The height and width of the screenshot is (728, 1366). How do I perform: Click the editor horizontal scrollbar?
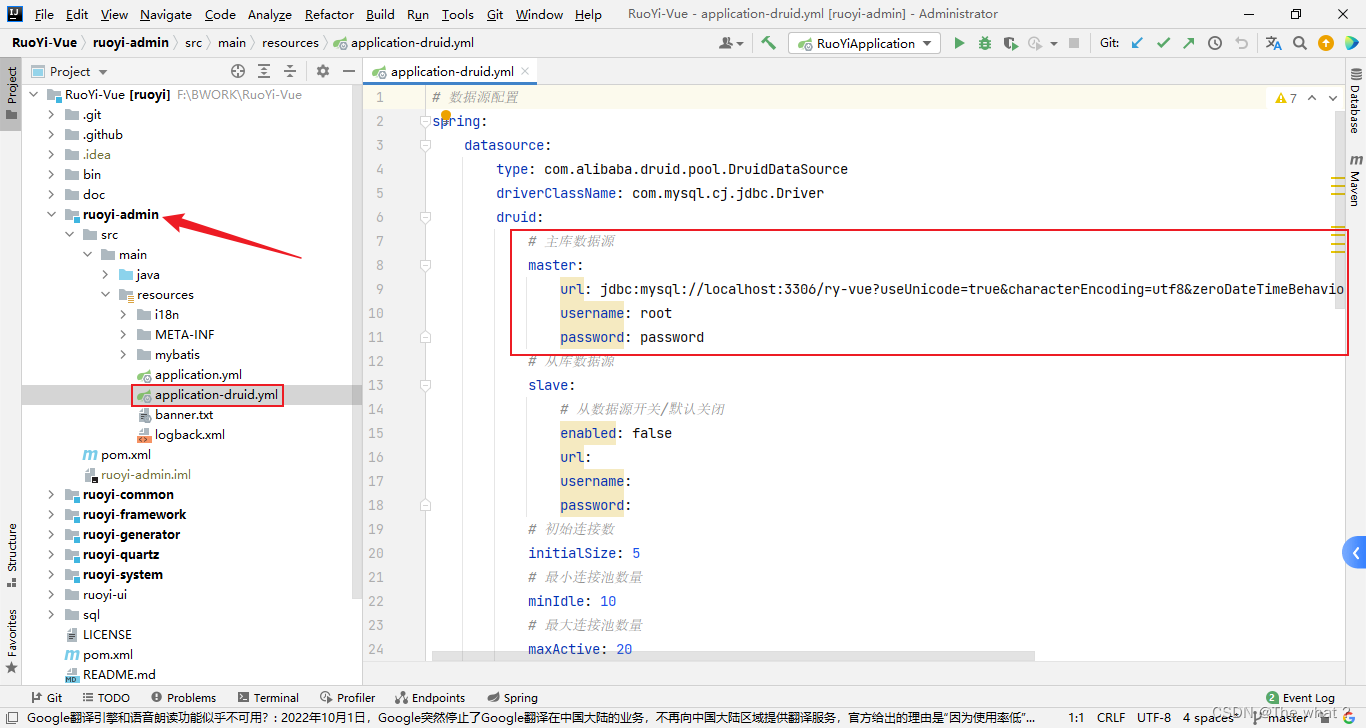pyautogui.click(x=733, y=656)
